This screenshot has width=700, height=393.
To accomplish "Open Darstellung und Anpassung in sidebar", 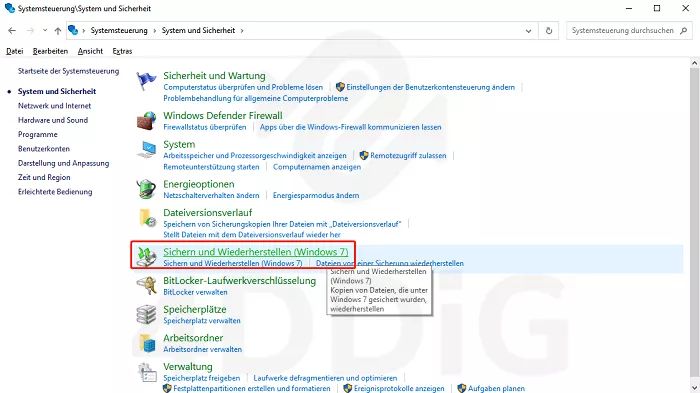I will point(63,163).
